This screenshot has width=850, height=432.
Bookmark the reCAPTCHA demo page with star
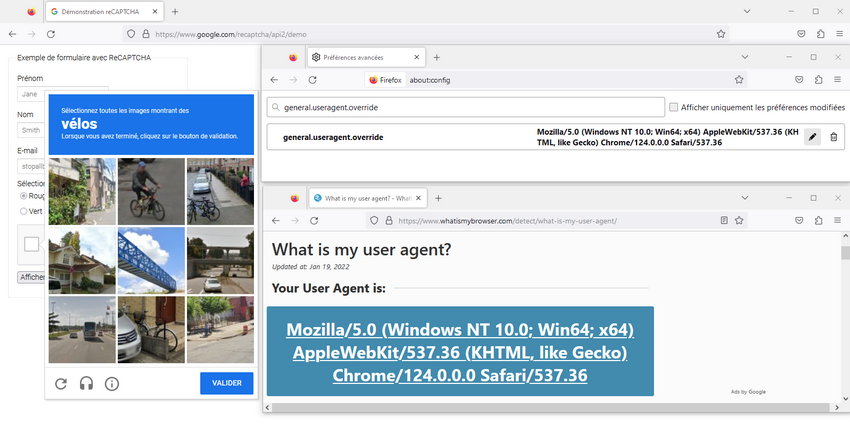(x=720, y=34)
